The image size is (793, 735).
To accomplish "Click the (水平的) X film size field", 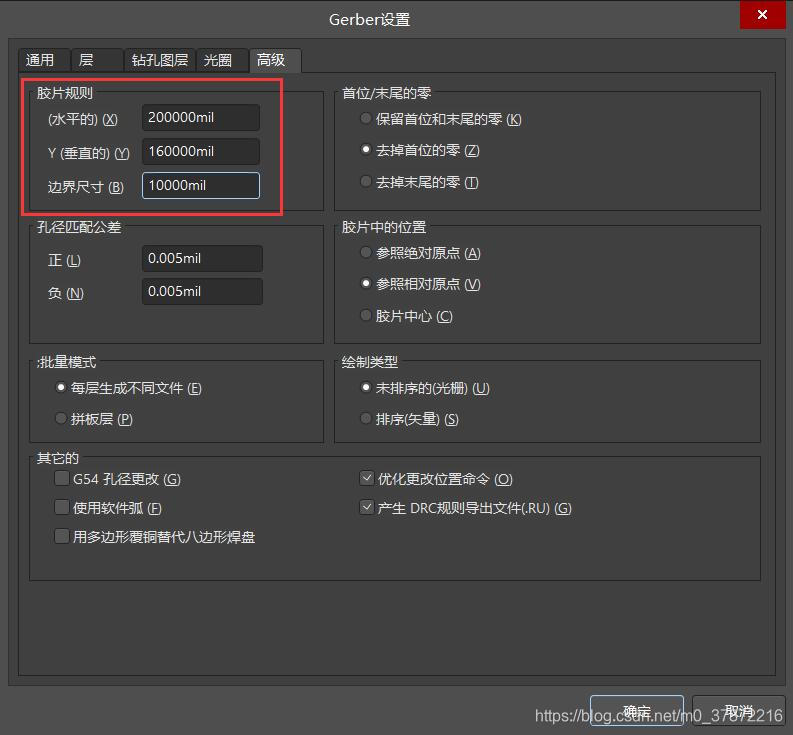I will [x=201, y=117].
